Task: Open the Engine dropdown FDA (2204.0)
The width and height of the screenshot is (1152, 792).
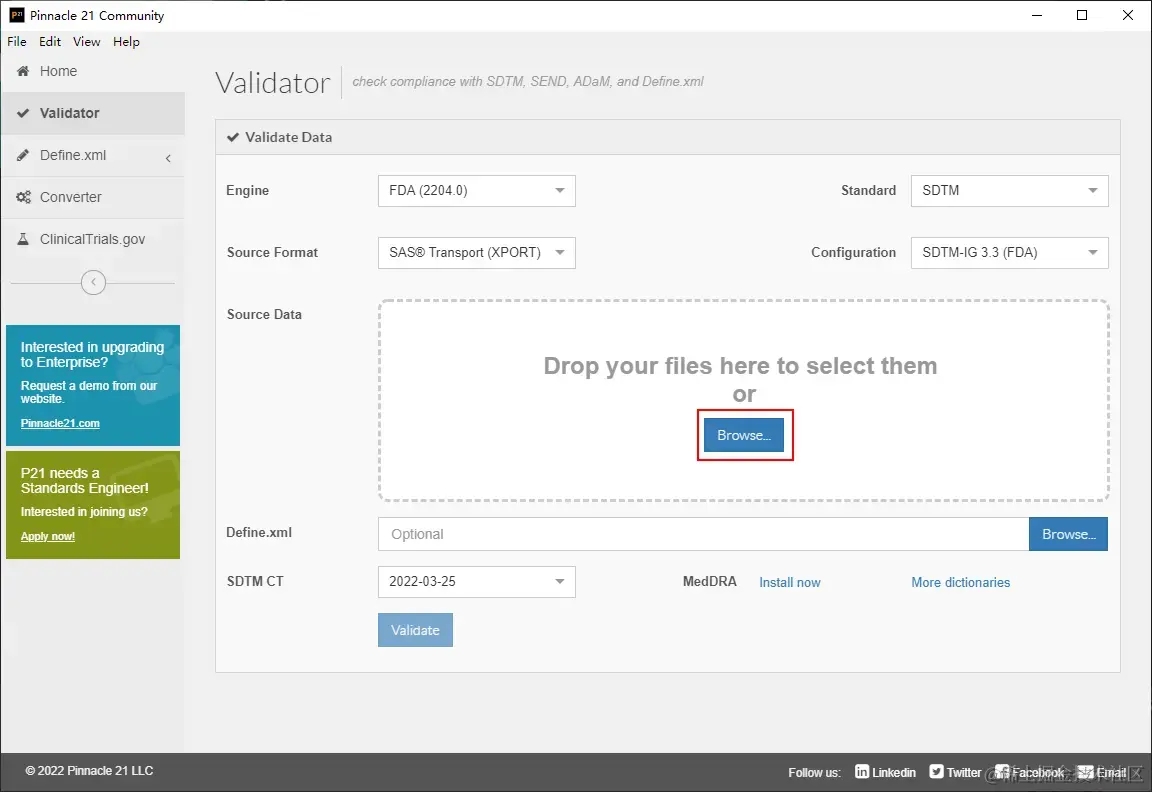Action: tap(477, 191)
